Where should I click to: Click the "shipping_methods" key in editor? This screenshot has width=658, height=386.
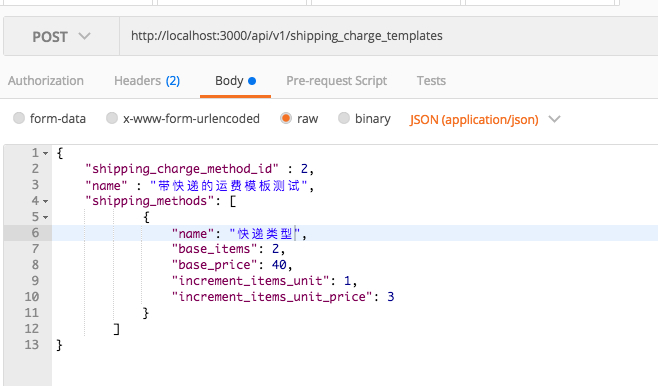pyautogui.click(x=150, y=201)
